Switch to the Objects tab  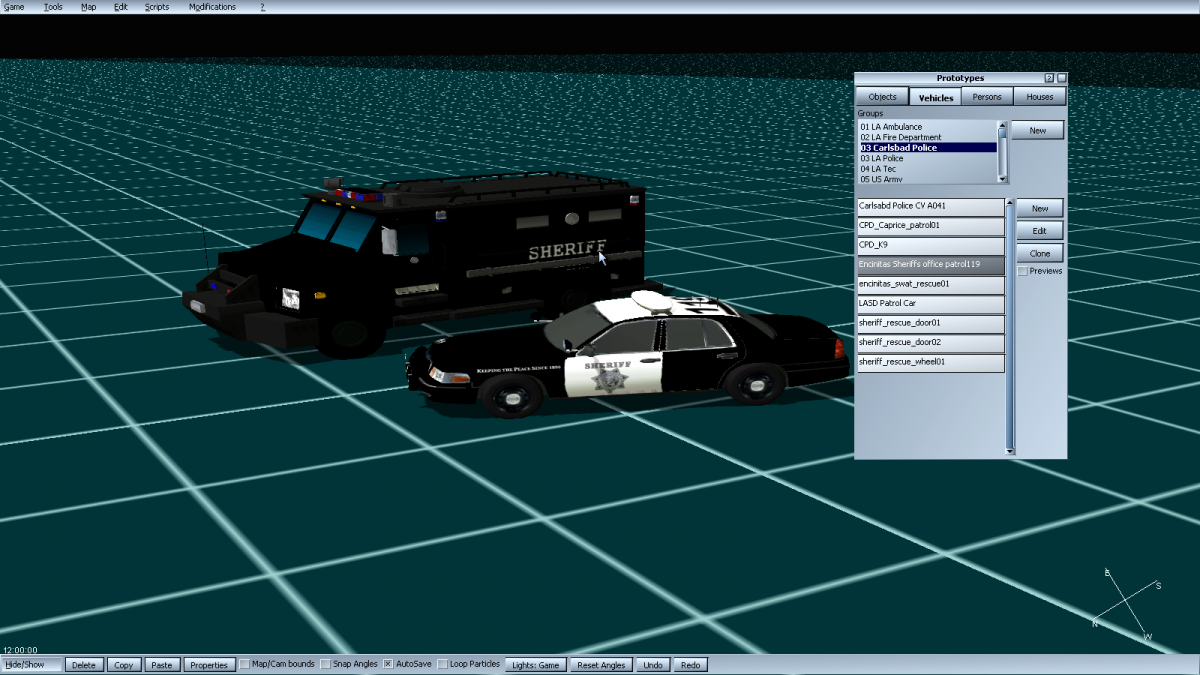[x=882, y=97]
